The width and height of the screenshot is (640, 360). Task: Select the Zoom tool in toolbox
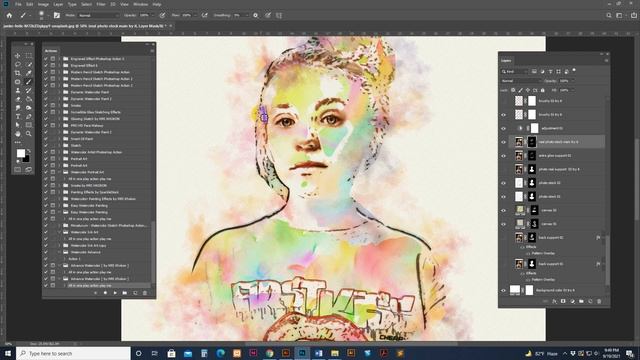tap(29, 133)
